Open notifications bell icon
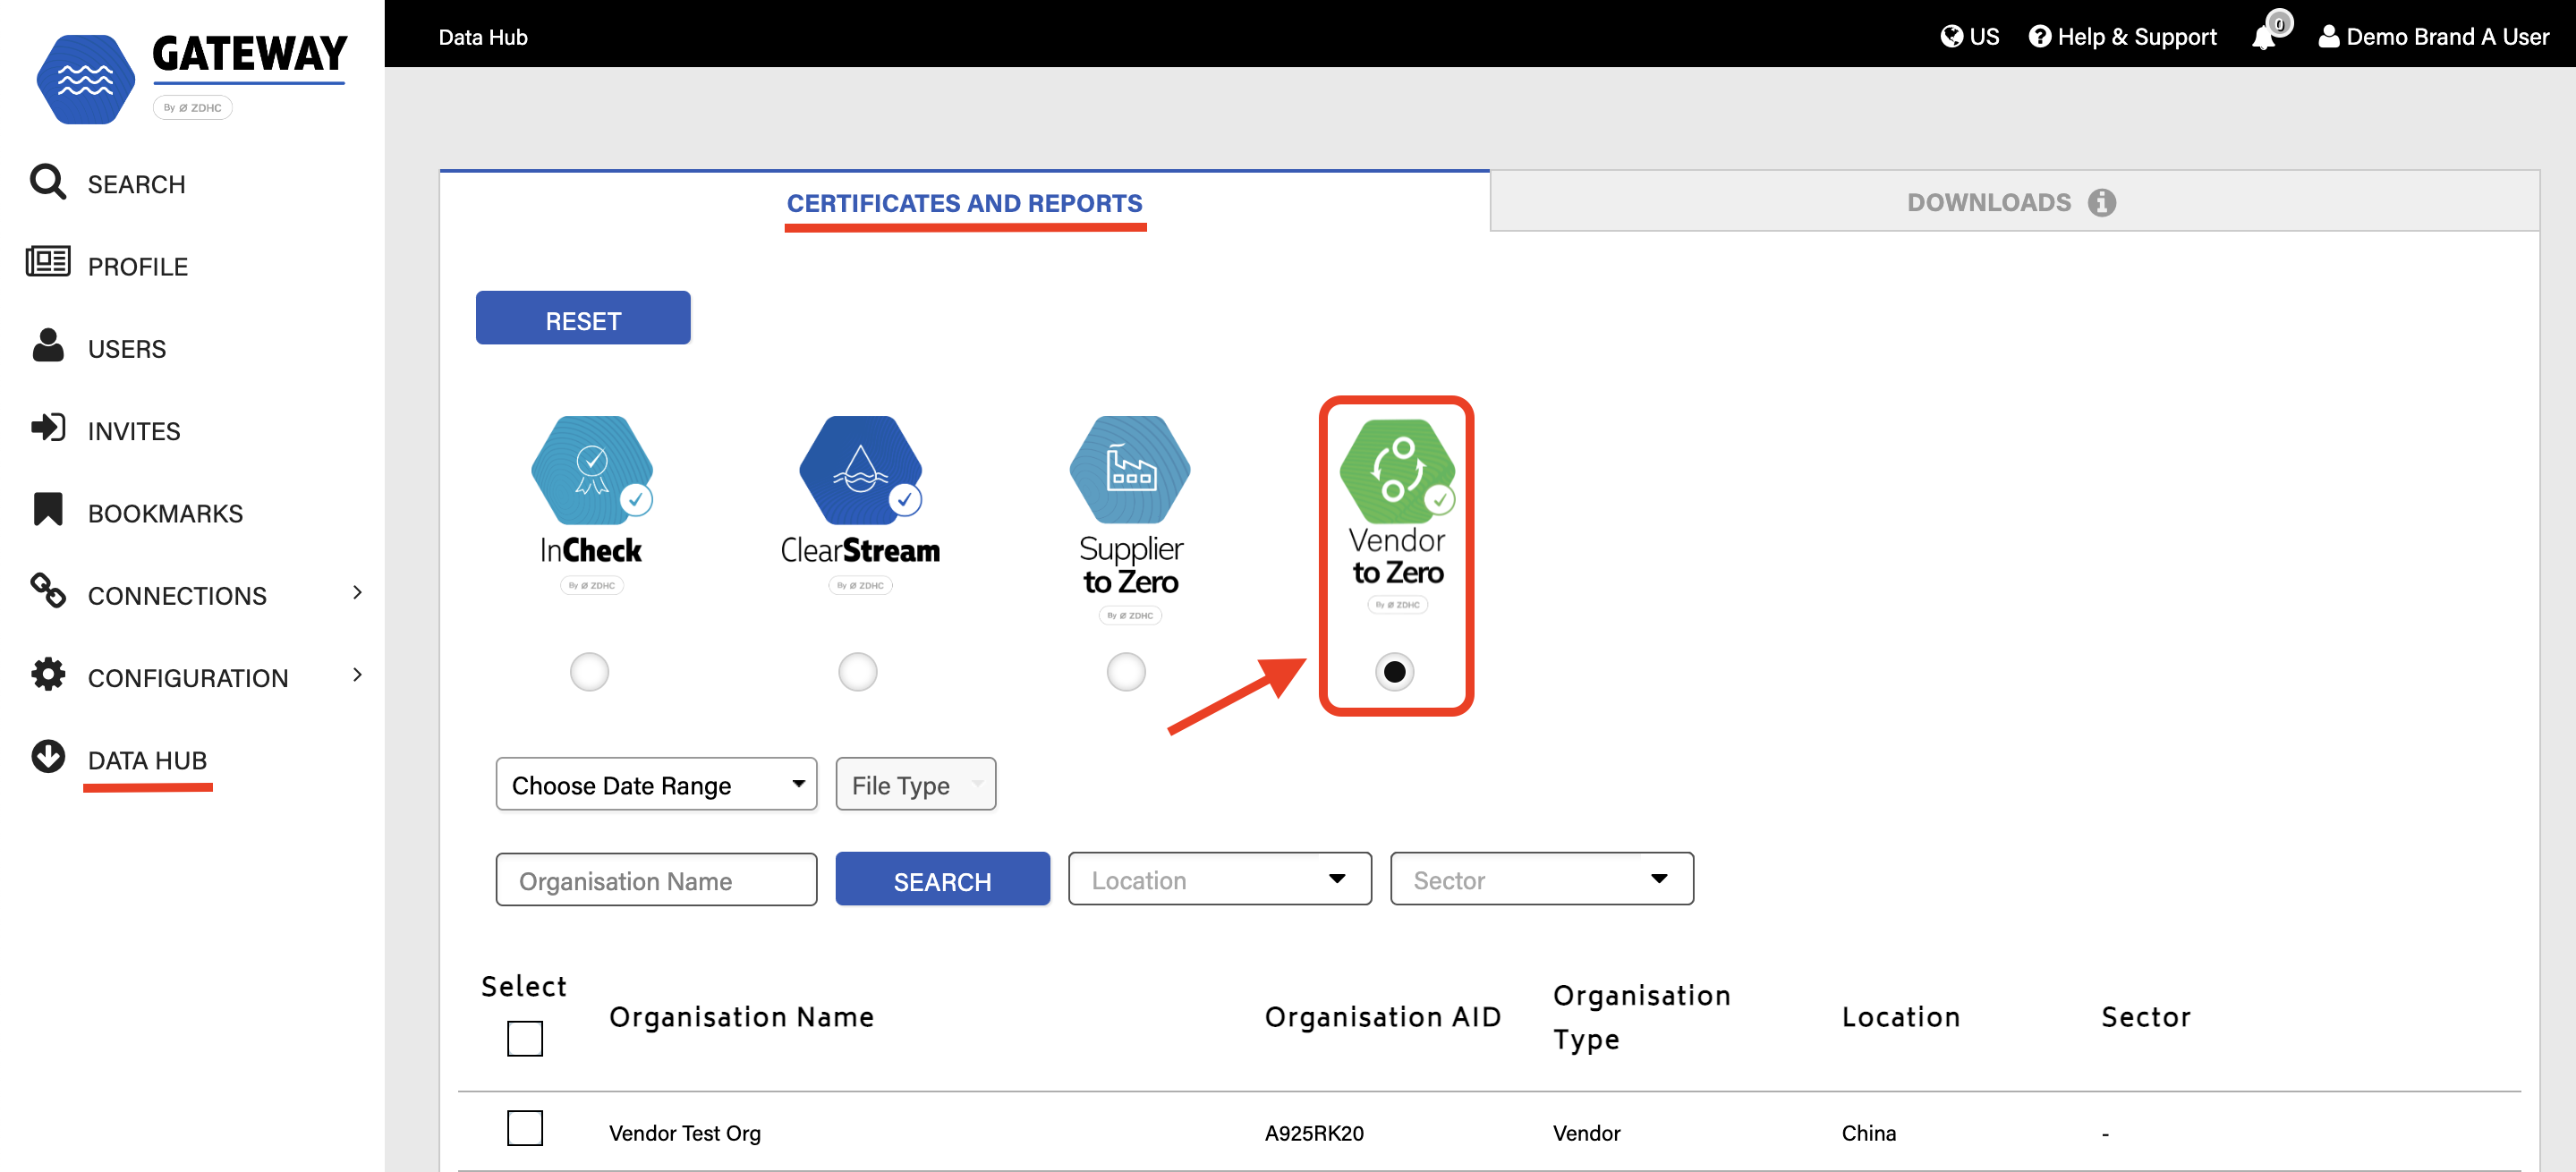The image size is (2576, 1172). (2265, 36)
